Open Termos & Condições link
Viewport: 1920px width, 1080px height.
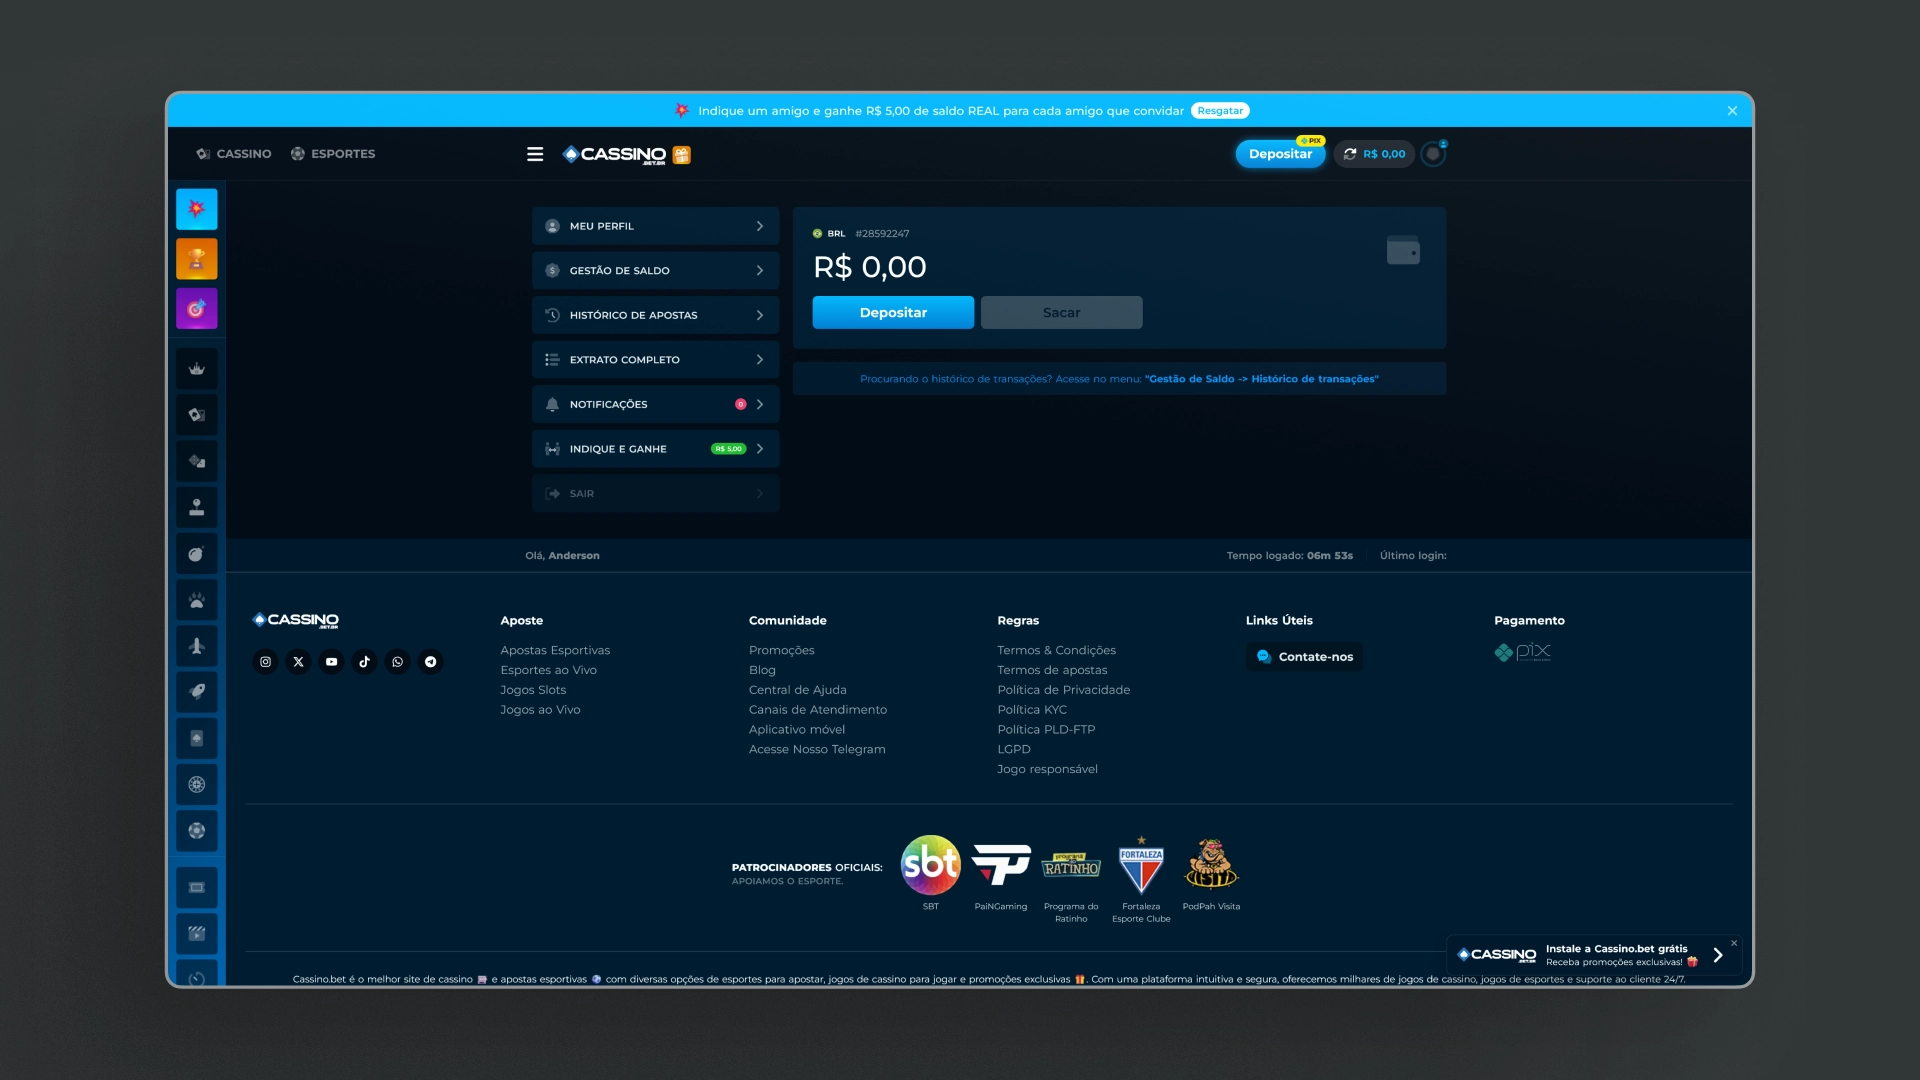(1056, 650)
